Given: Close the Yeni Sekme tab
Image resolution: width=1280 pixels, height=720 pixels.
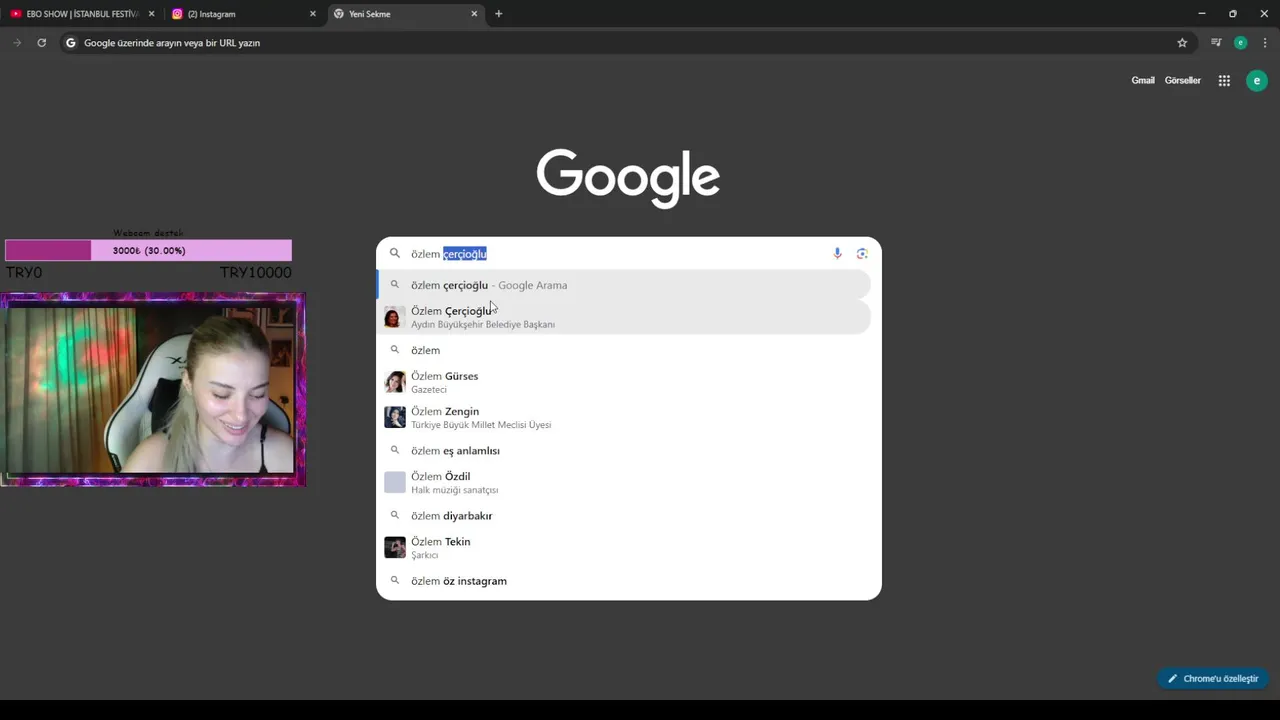Looking at the screenshot, I should 473,14.
